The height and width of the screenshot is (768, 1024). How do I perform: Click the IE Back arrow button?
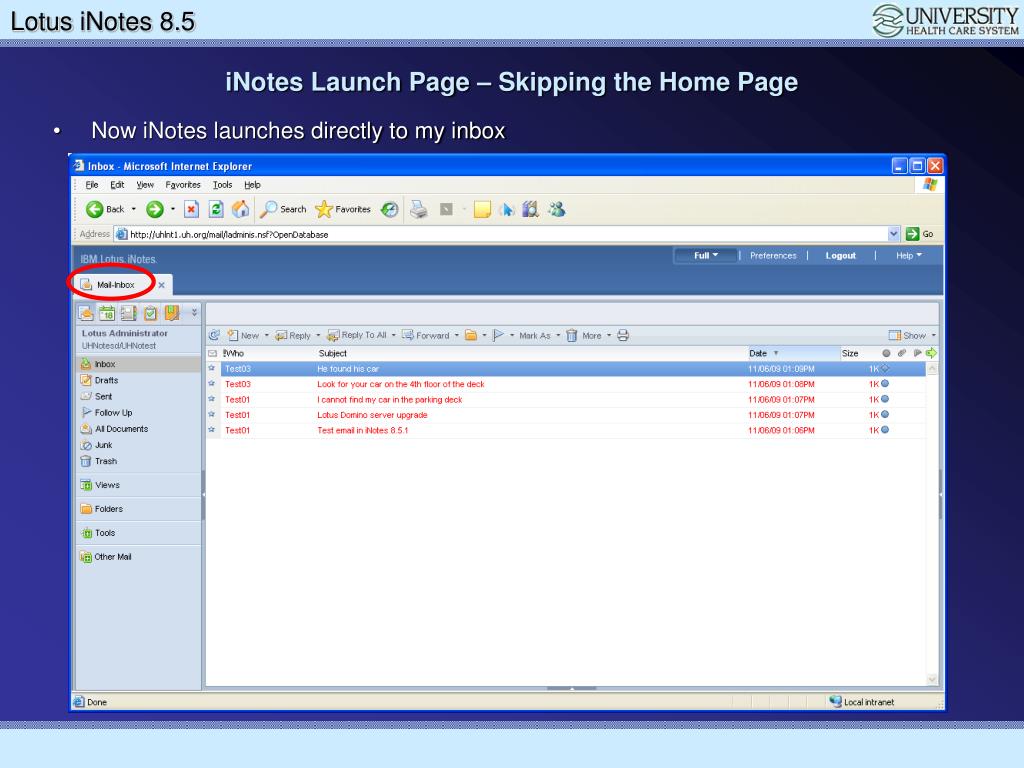click(x=95, y=209)
